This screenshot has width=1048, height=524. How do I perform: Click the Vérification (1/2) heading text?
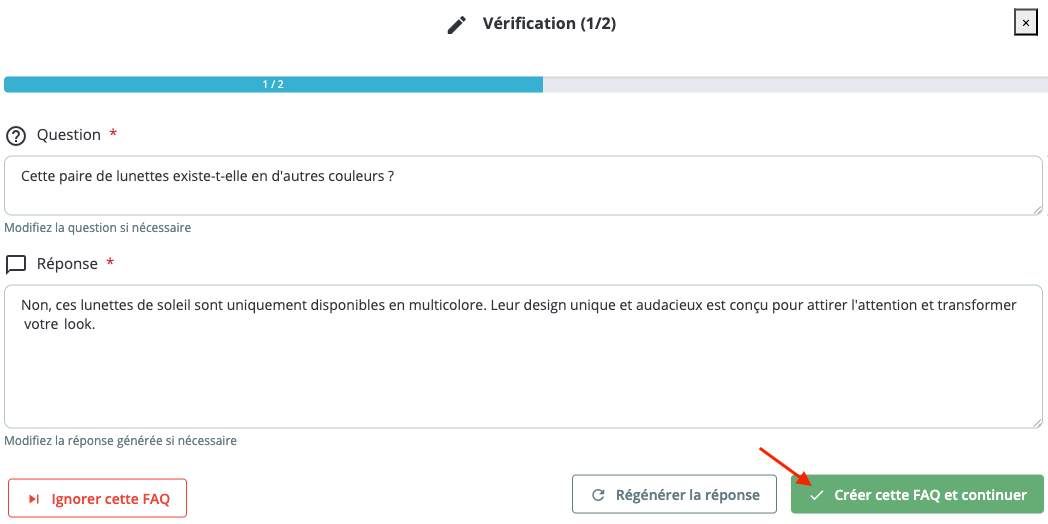click(x=549, y=23)
